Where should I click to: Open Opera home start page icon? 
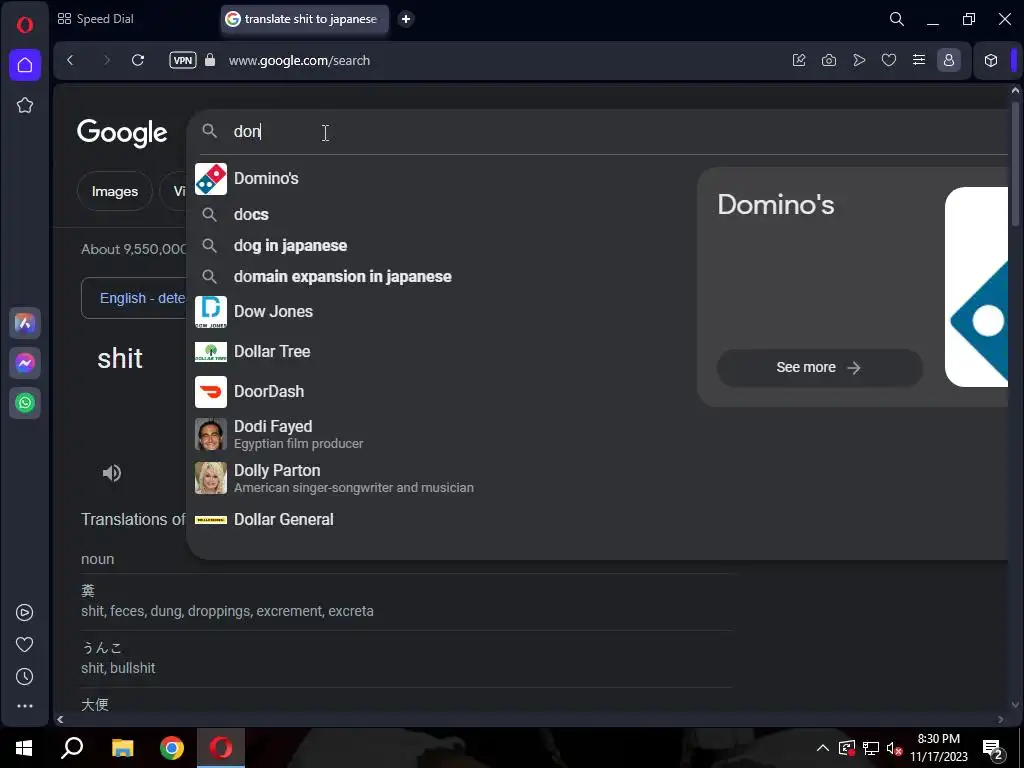pyautogui.click(x=25, y=65)
